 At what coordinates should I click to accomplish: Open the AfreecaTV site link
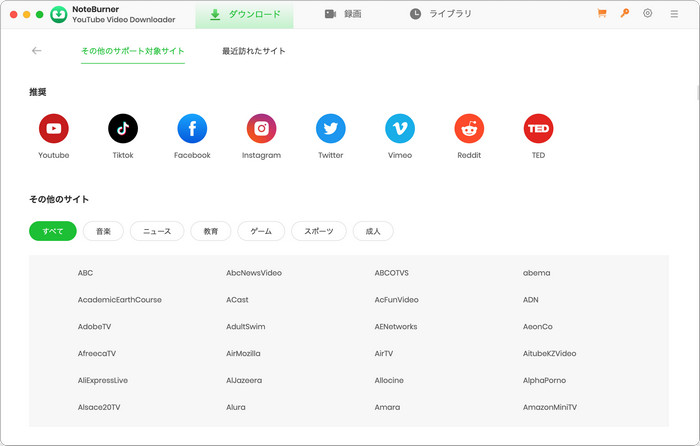pyautogui.click(x=96, y=353)
